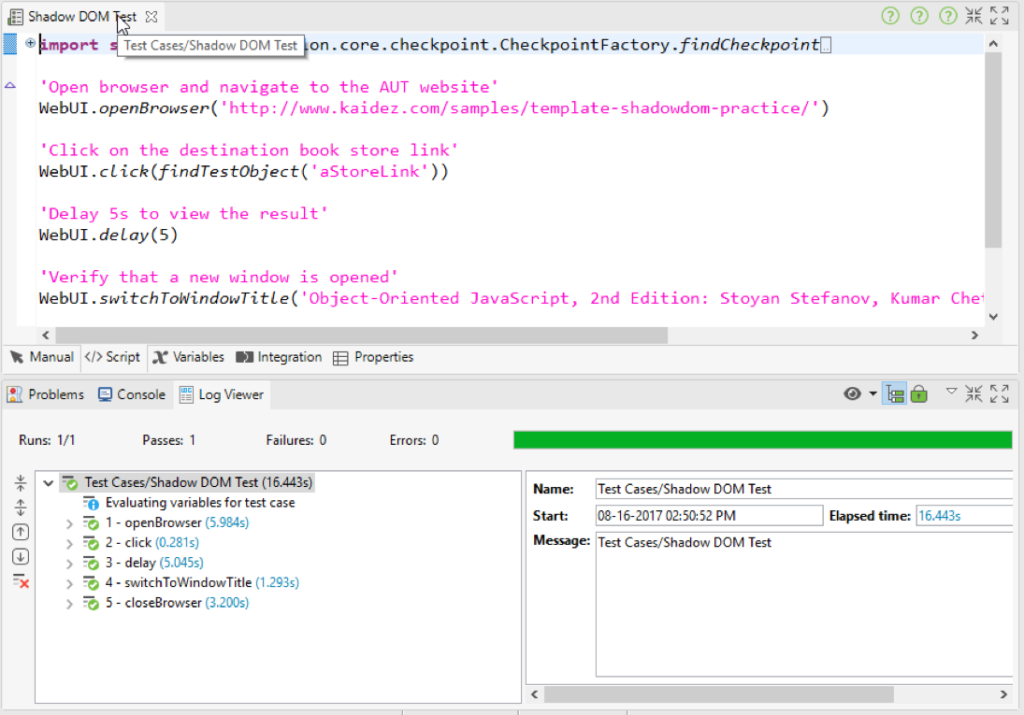Image resolution: width=1024 pixels, height=715 pixels.
Task: Click the Collapse All log entries icon
Action: [x=20, y=483]
